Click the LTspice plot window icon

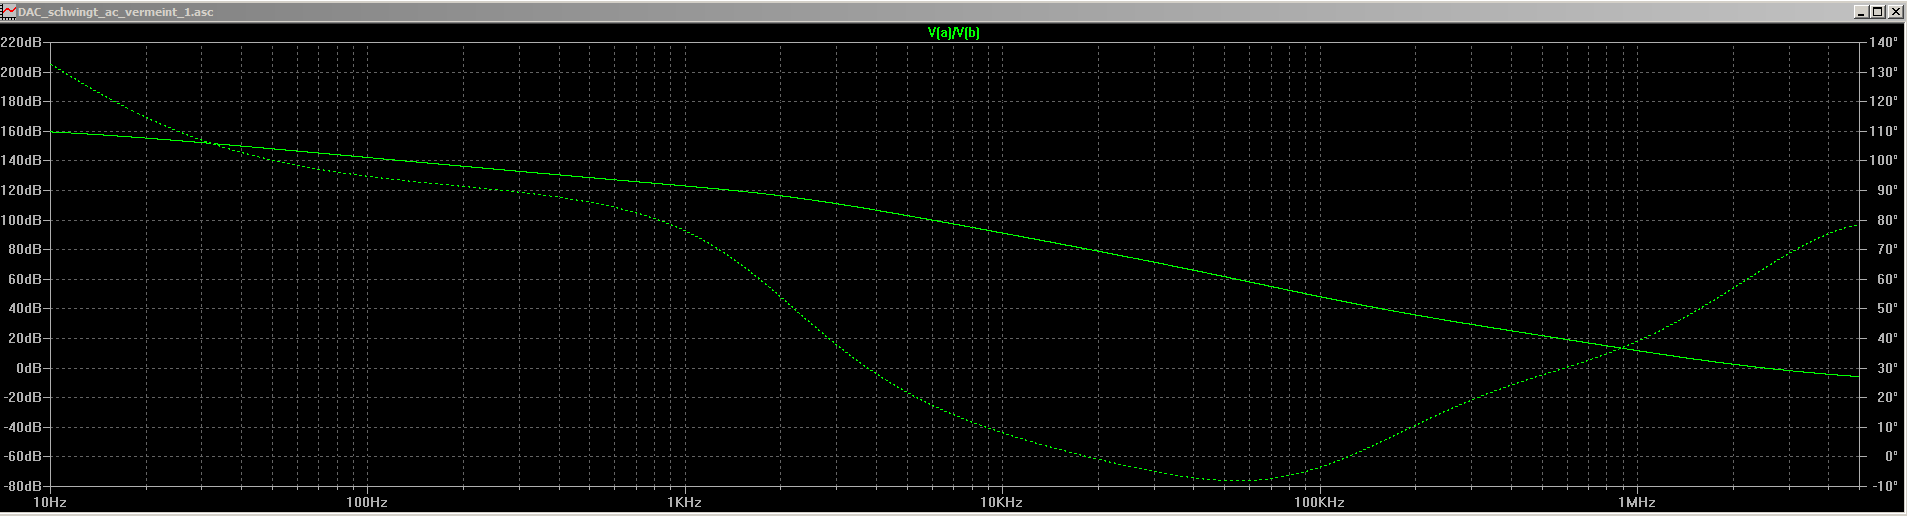point(9,12)
